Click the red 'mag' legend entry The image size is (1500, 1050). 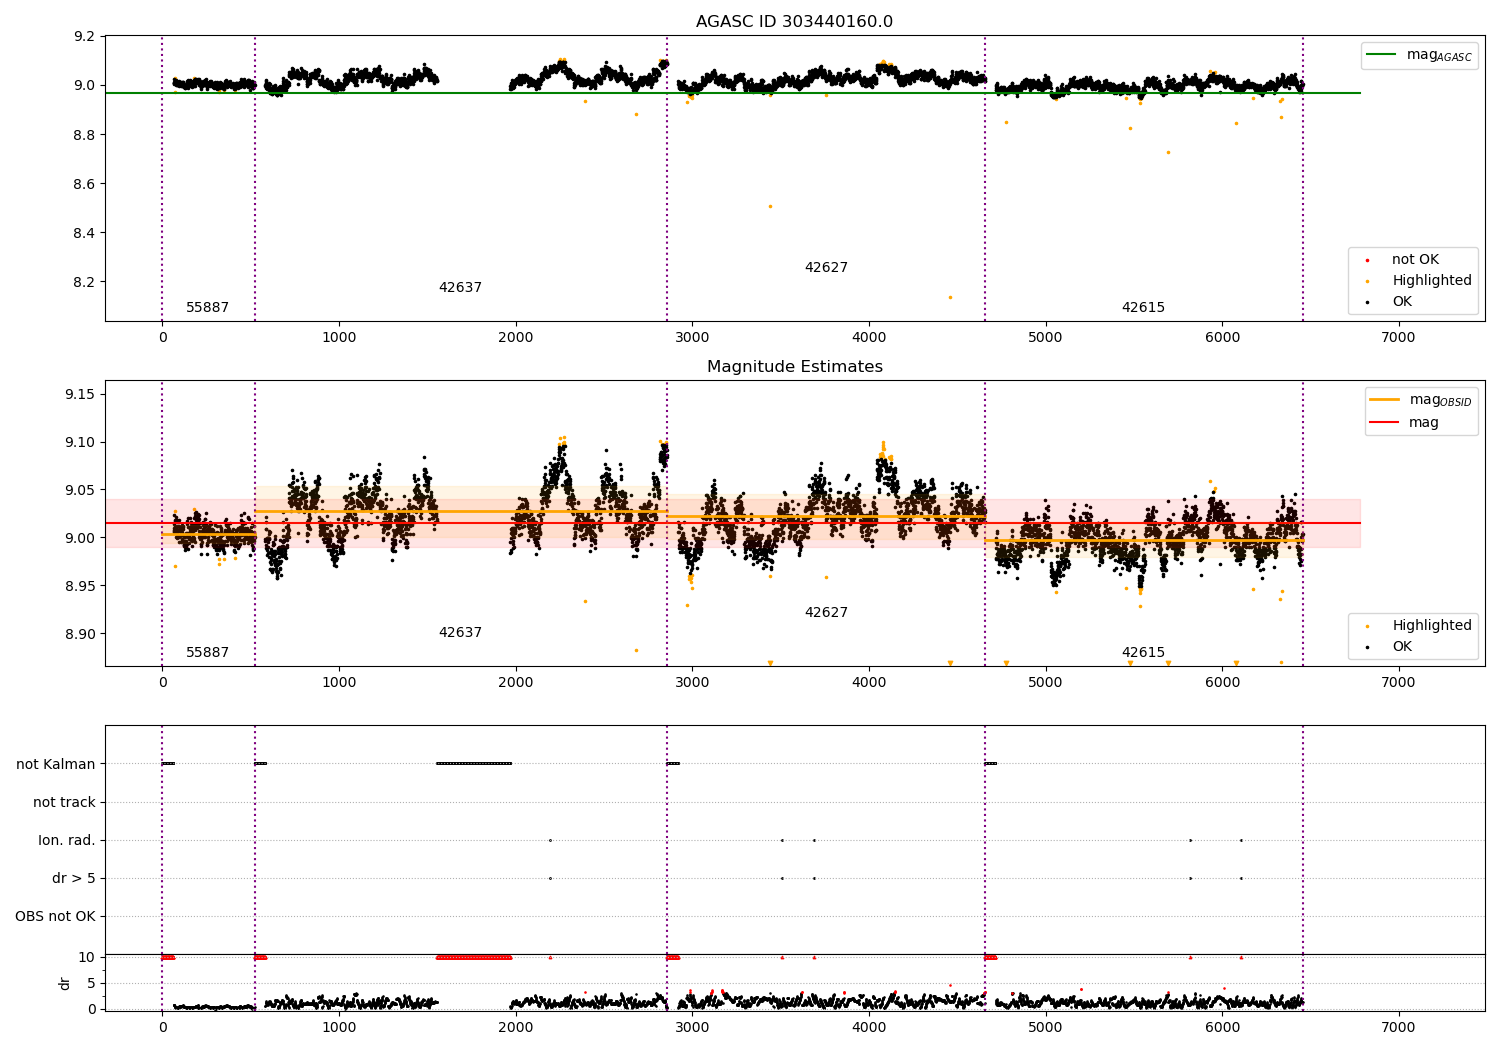pos(1405,423)
